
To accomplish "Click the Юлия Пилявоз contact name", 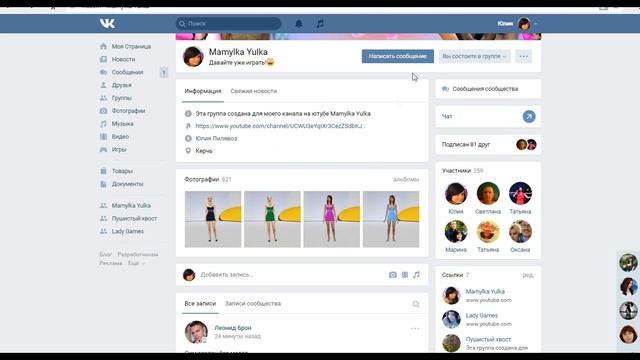I will [216, 138].
